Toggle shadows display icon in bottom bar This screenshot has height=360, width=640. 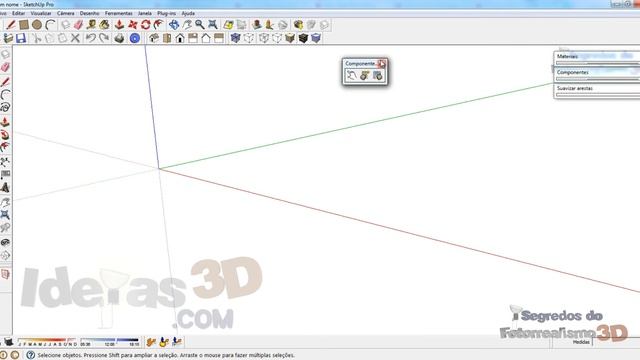(8, 342)
